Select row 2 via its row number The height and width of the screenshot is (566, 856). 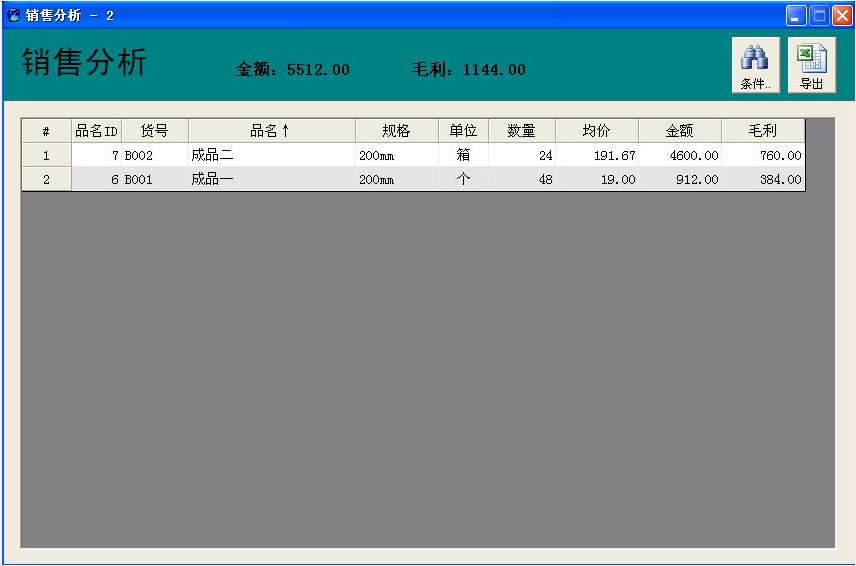tap(46, 180)
